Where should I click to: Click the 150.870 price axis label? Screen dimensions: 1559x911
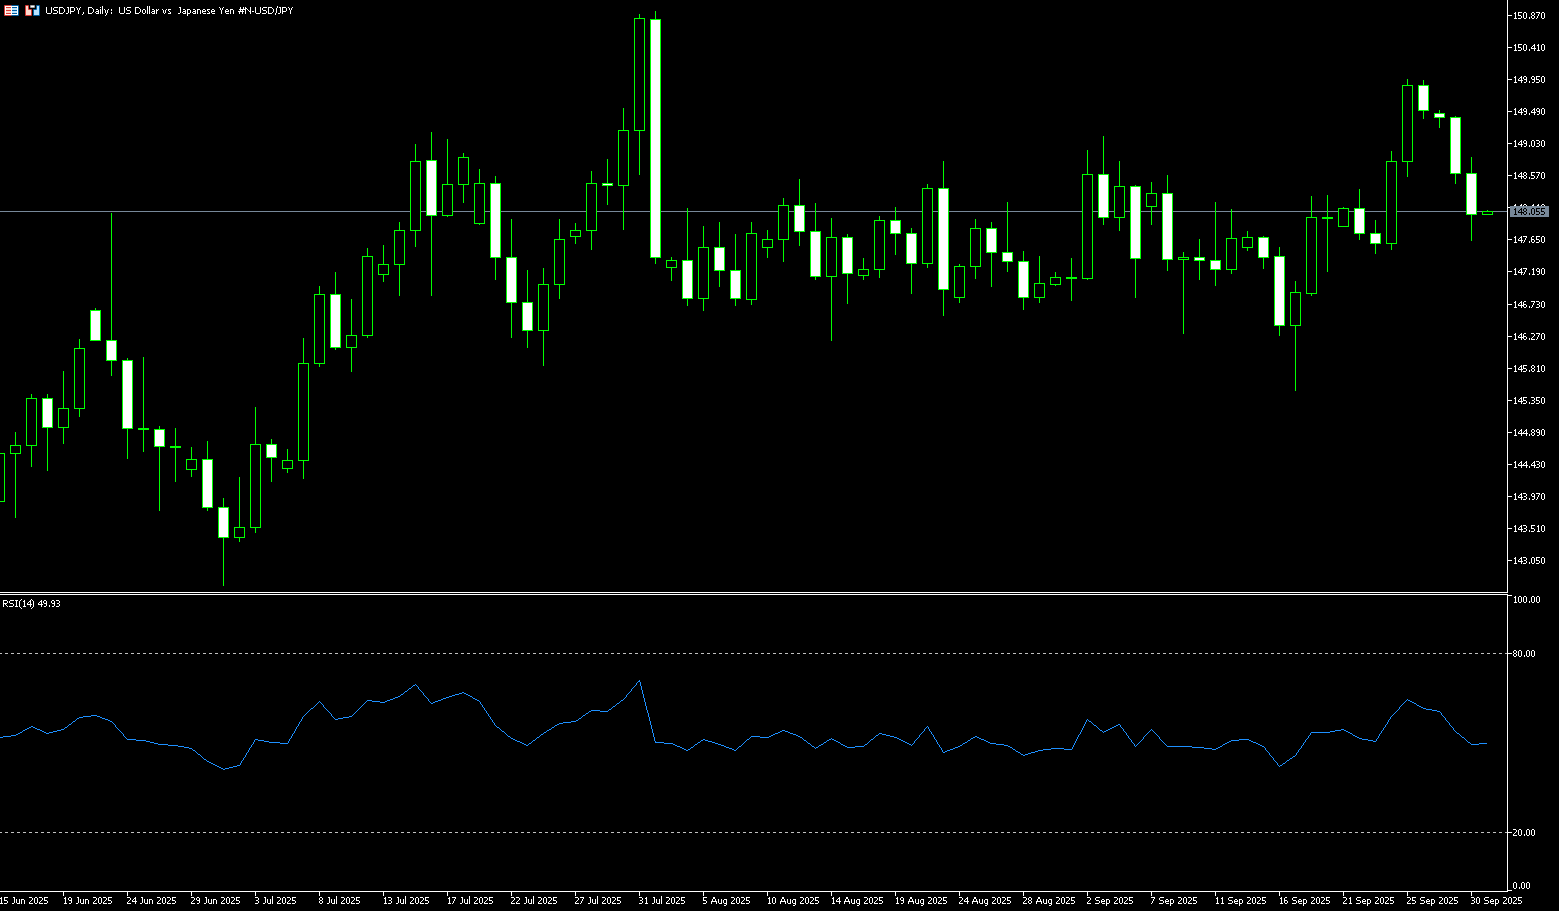(1529, 16)
